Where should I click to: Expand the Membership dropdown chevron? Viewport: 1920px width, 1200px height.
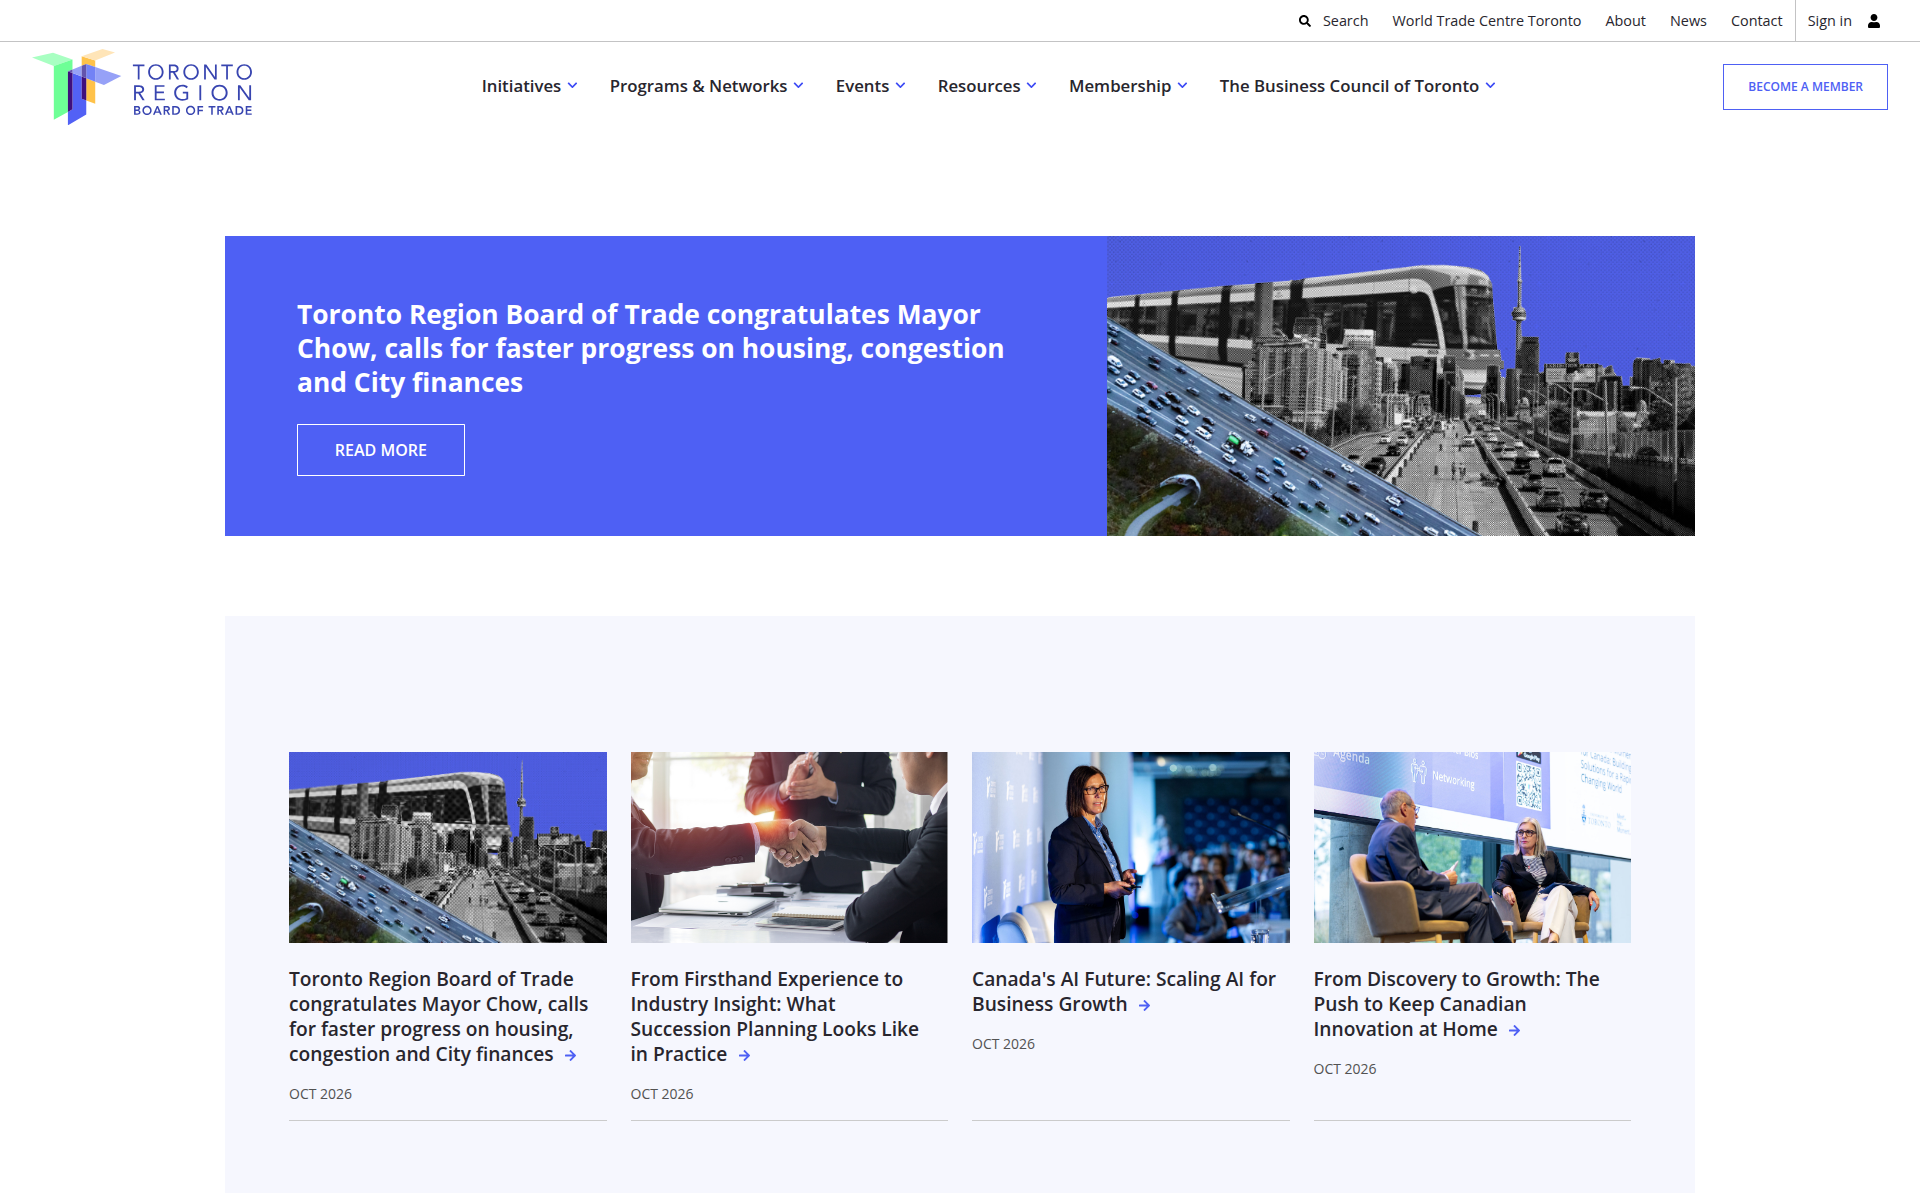point(1182,86)
